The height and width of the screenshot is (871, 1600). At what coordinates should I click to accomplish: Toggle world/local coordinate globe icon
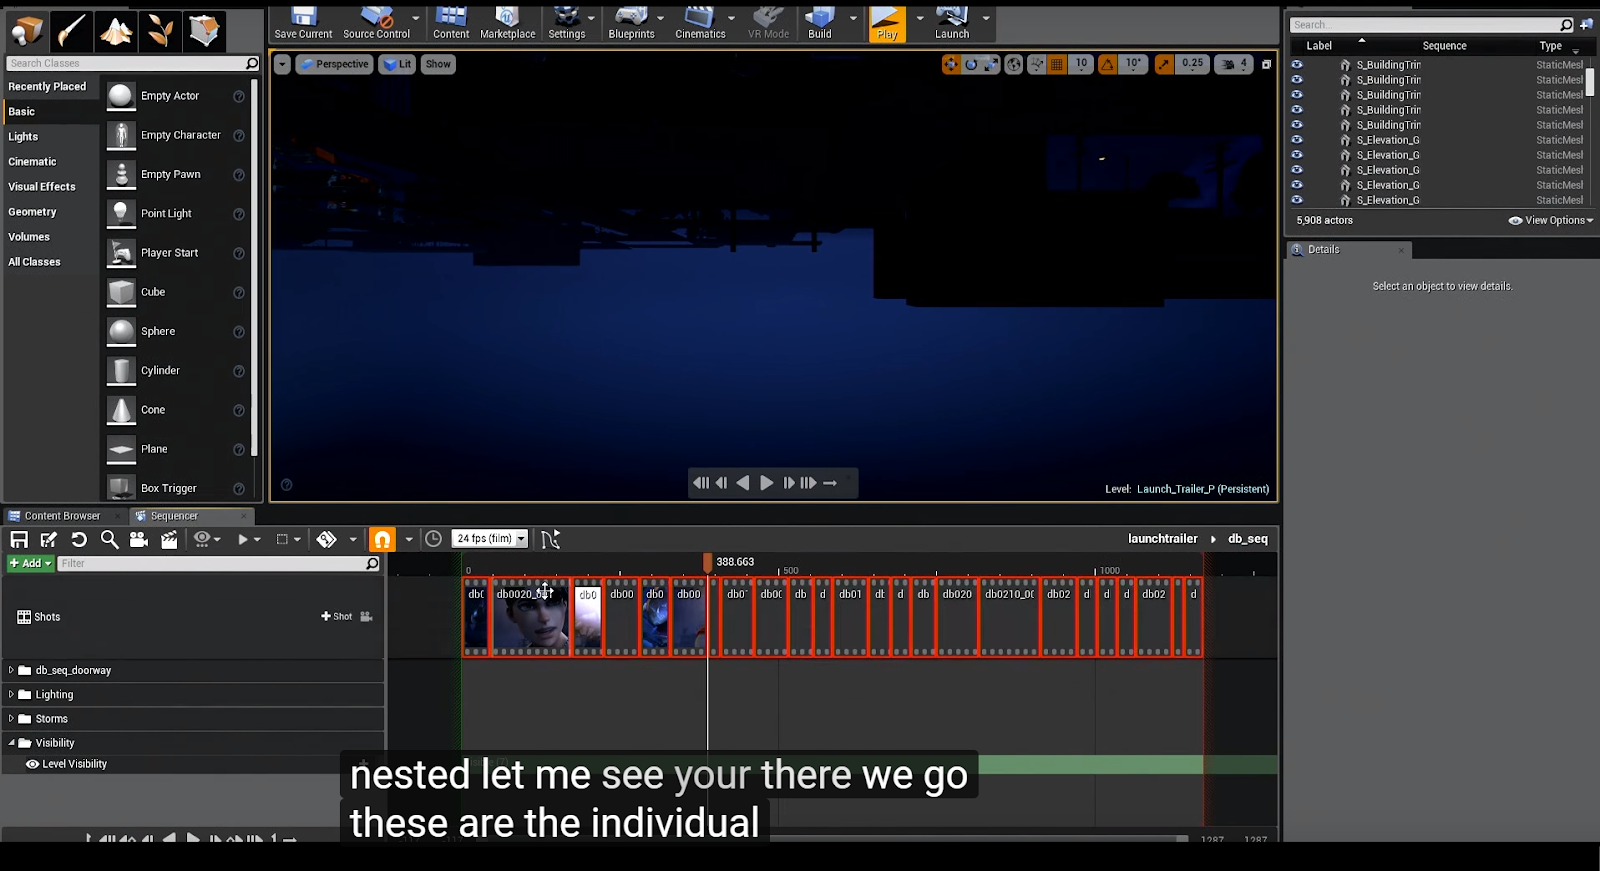click(x=1014, y=64)
